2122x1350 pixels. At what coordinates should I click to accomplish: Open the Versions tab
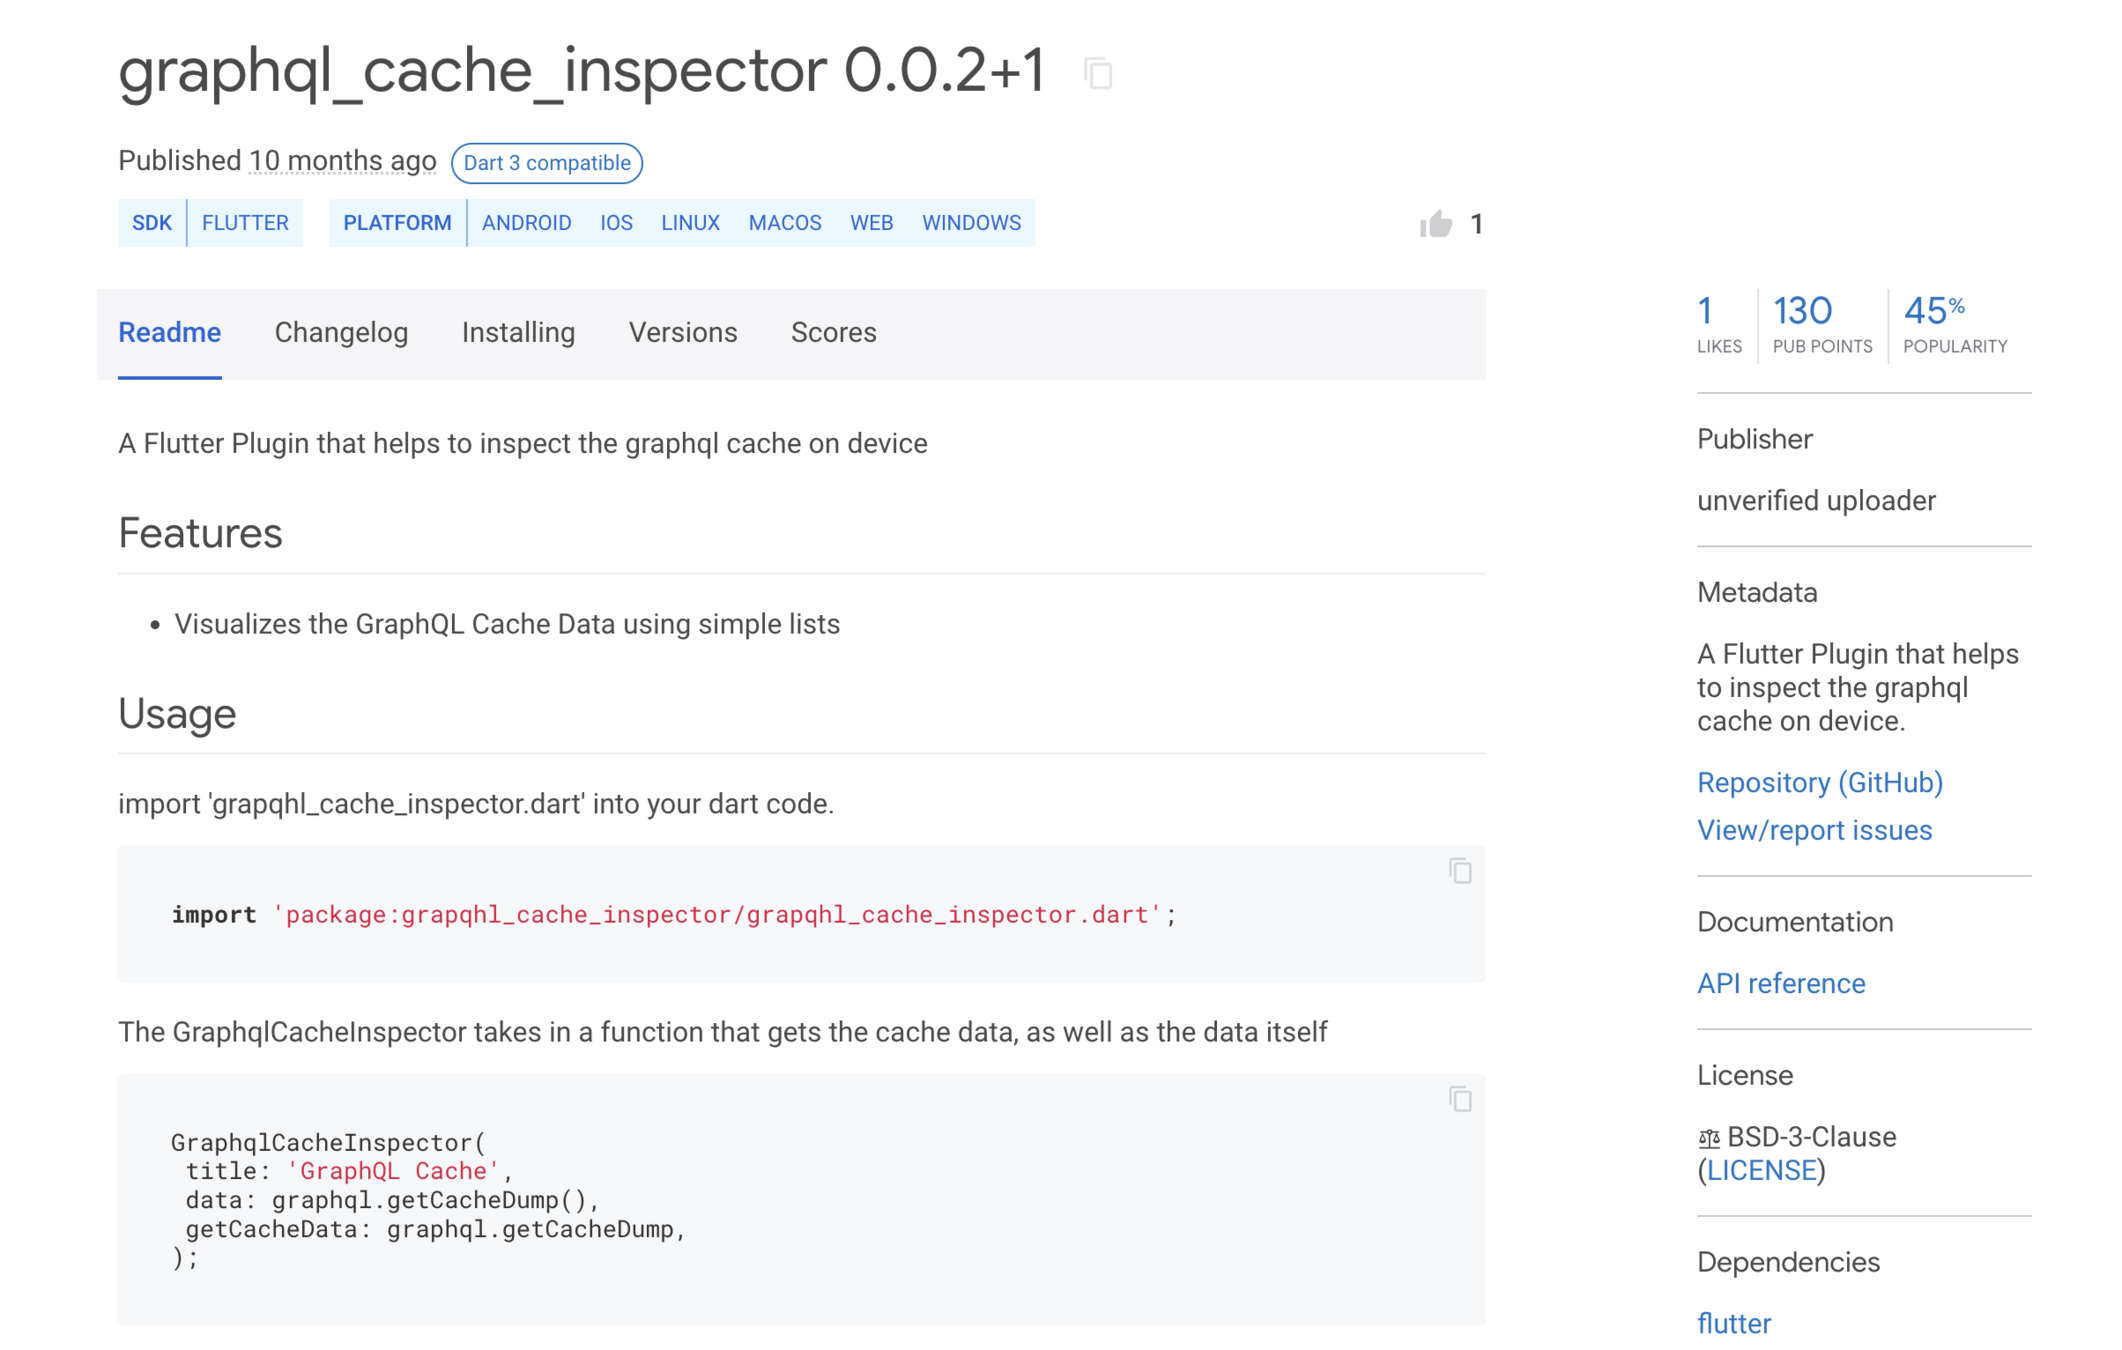[x=683, y=333]
